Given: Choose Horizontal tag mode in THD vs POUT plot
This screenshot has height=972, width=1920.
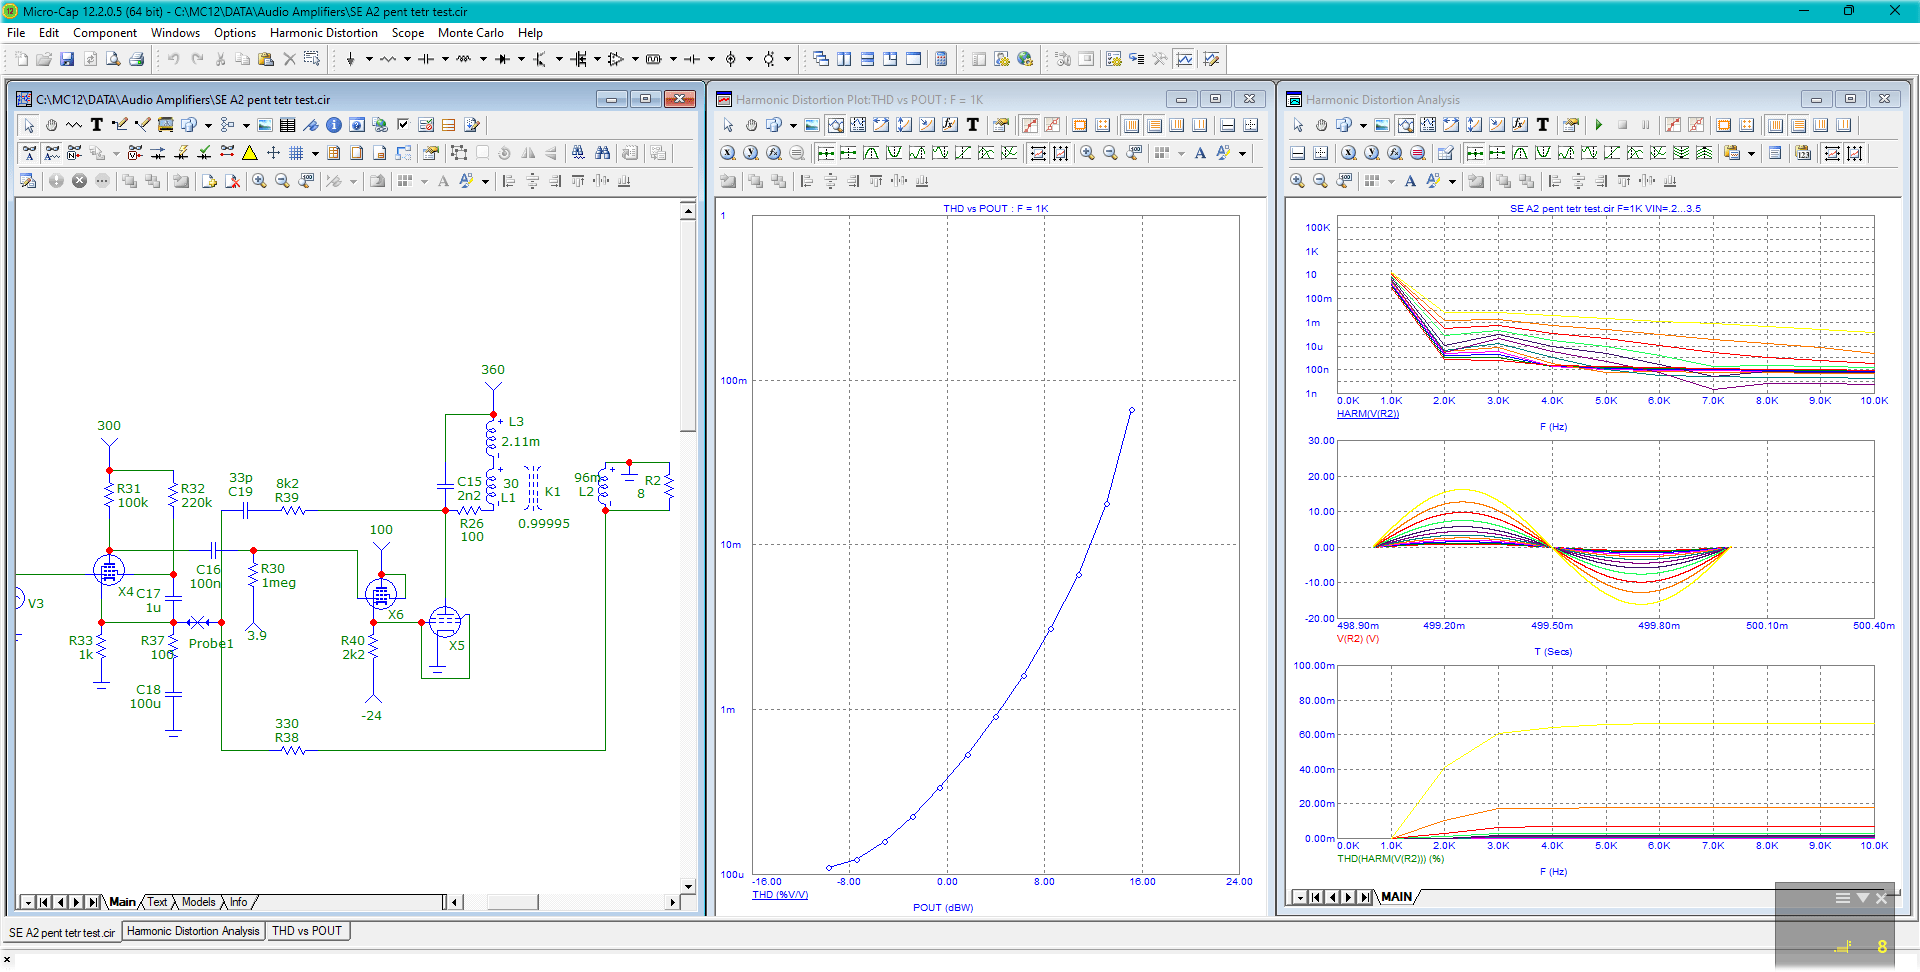Looking at the screenshot, I should pyautogui.click(x=881, y=125).
